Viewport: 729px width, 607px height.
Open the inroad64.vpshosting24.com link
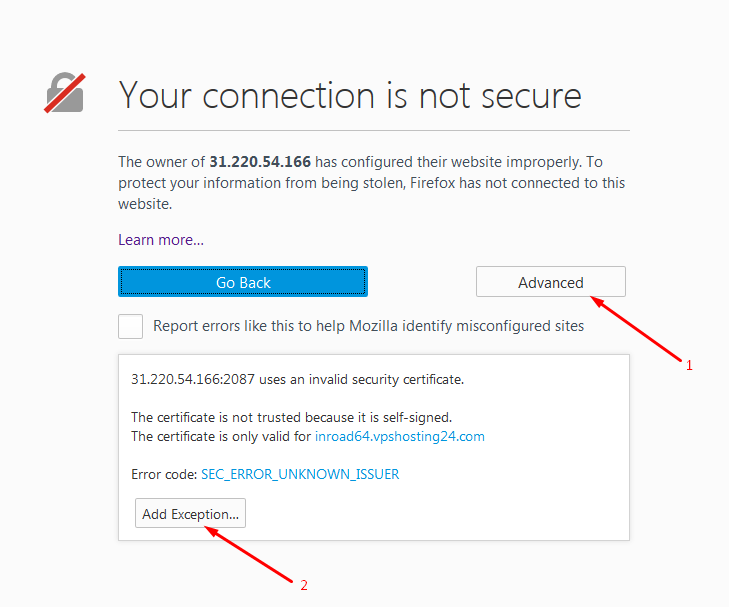[x=399, y=437]
